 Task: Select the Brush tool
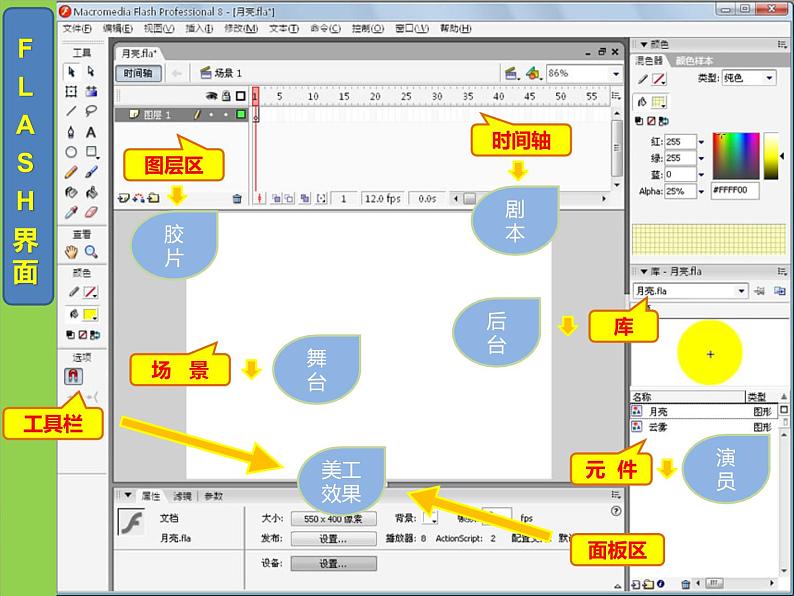[x=91, y=172]
